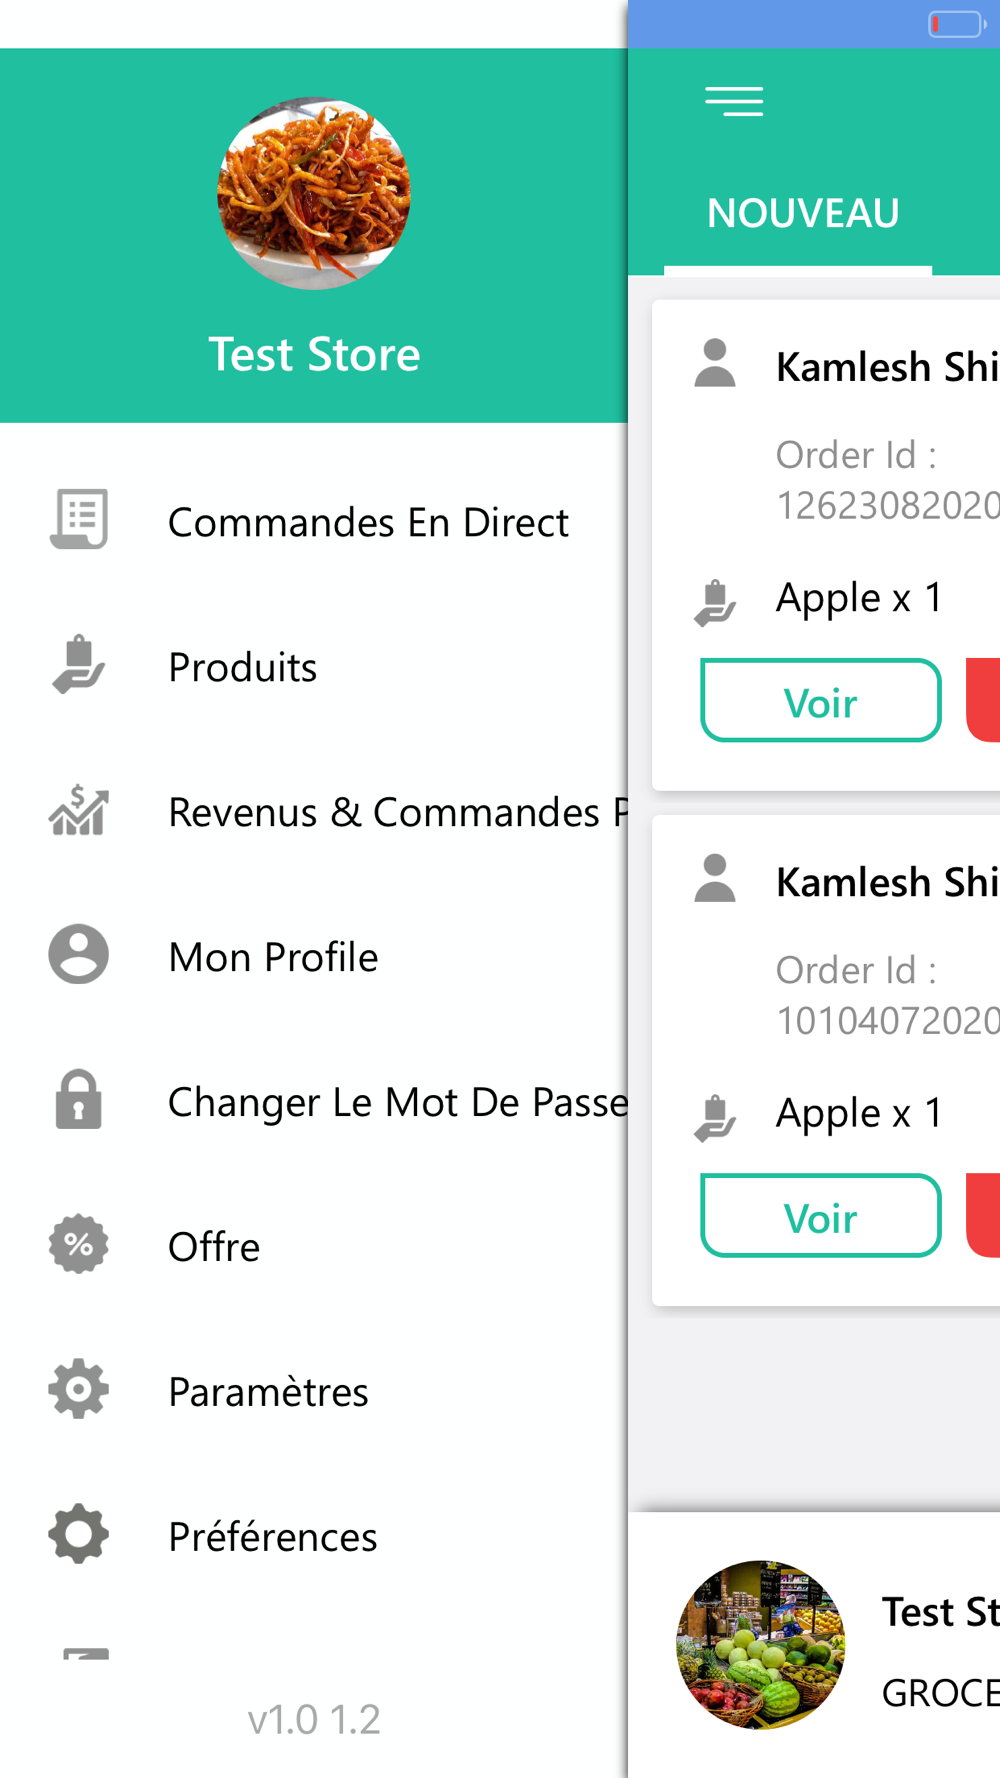Tap the hamburger menu icon

tap(734, 101)
